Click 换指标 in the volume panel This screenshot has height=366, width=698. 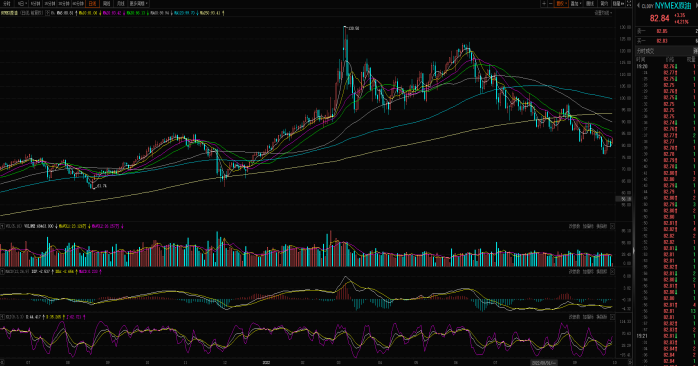[x=601, y=227]
